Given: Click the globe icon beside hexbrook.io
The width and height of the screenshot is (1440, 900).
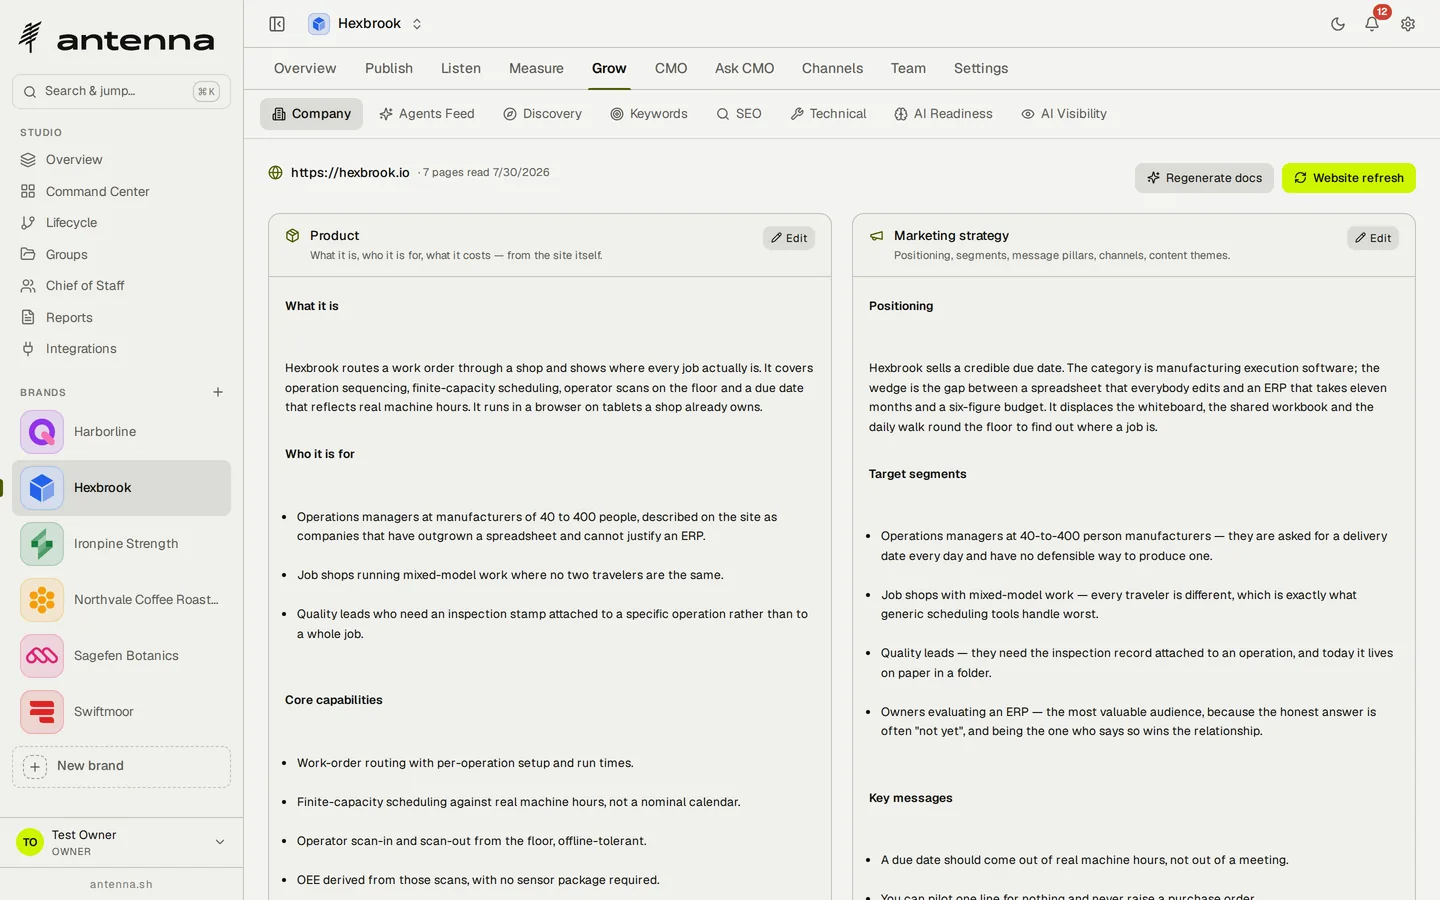Looking at the screenshot, I should coord(276,173).
